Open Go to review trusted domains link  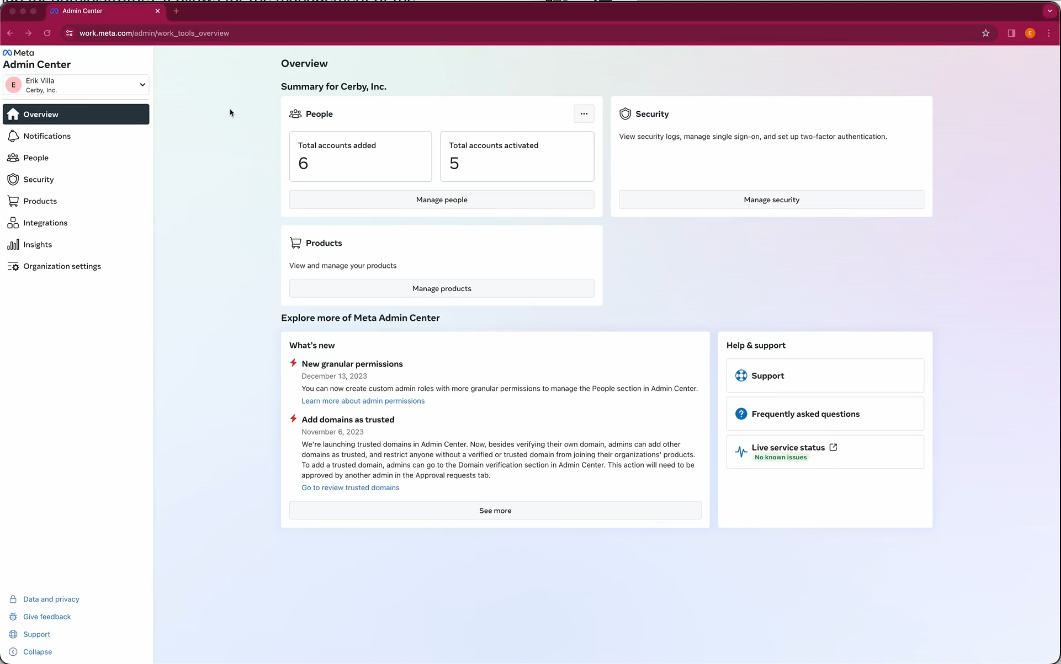tap(351, 487)
